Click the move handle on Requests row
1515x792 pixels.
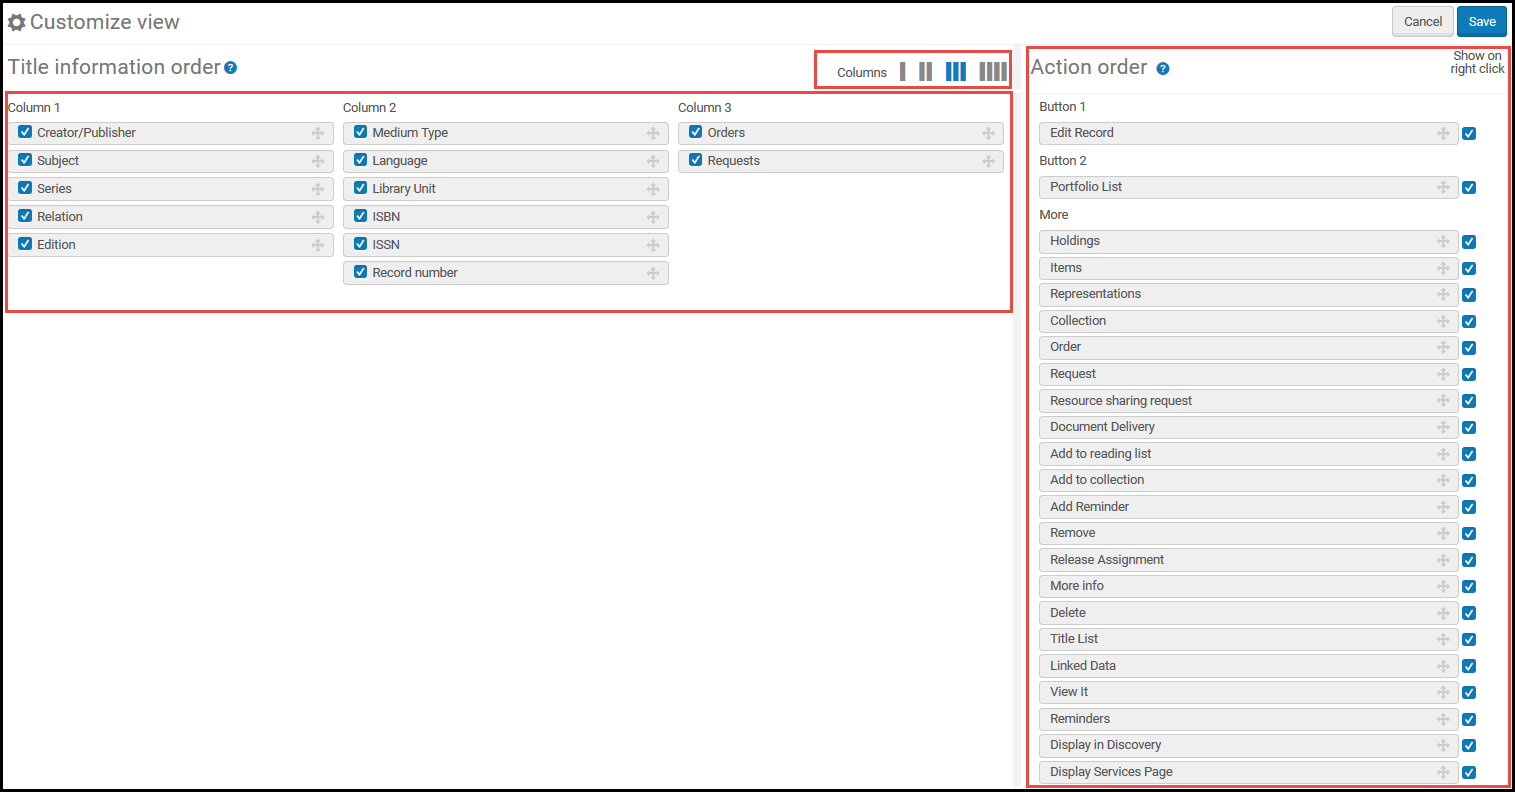click(988, 161)
